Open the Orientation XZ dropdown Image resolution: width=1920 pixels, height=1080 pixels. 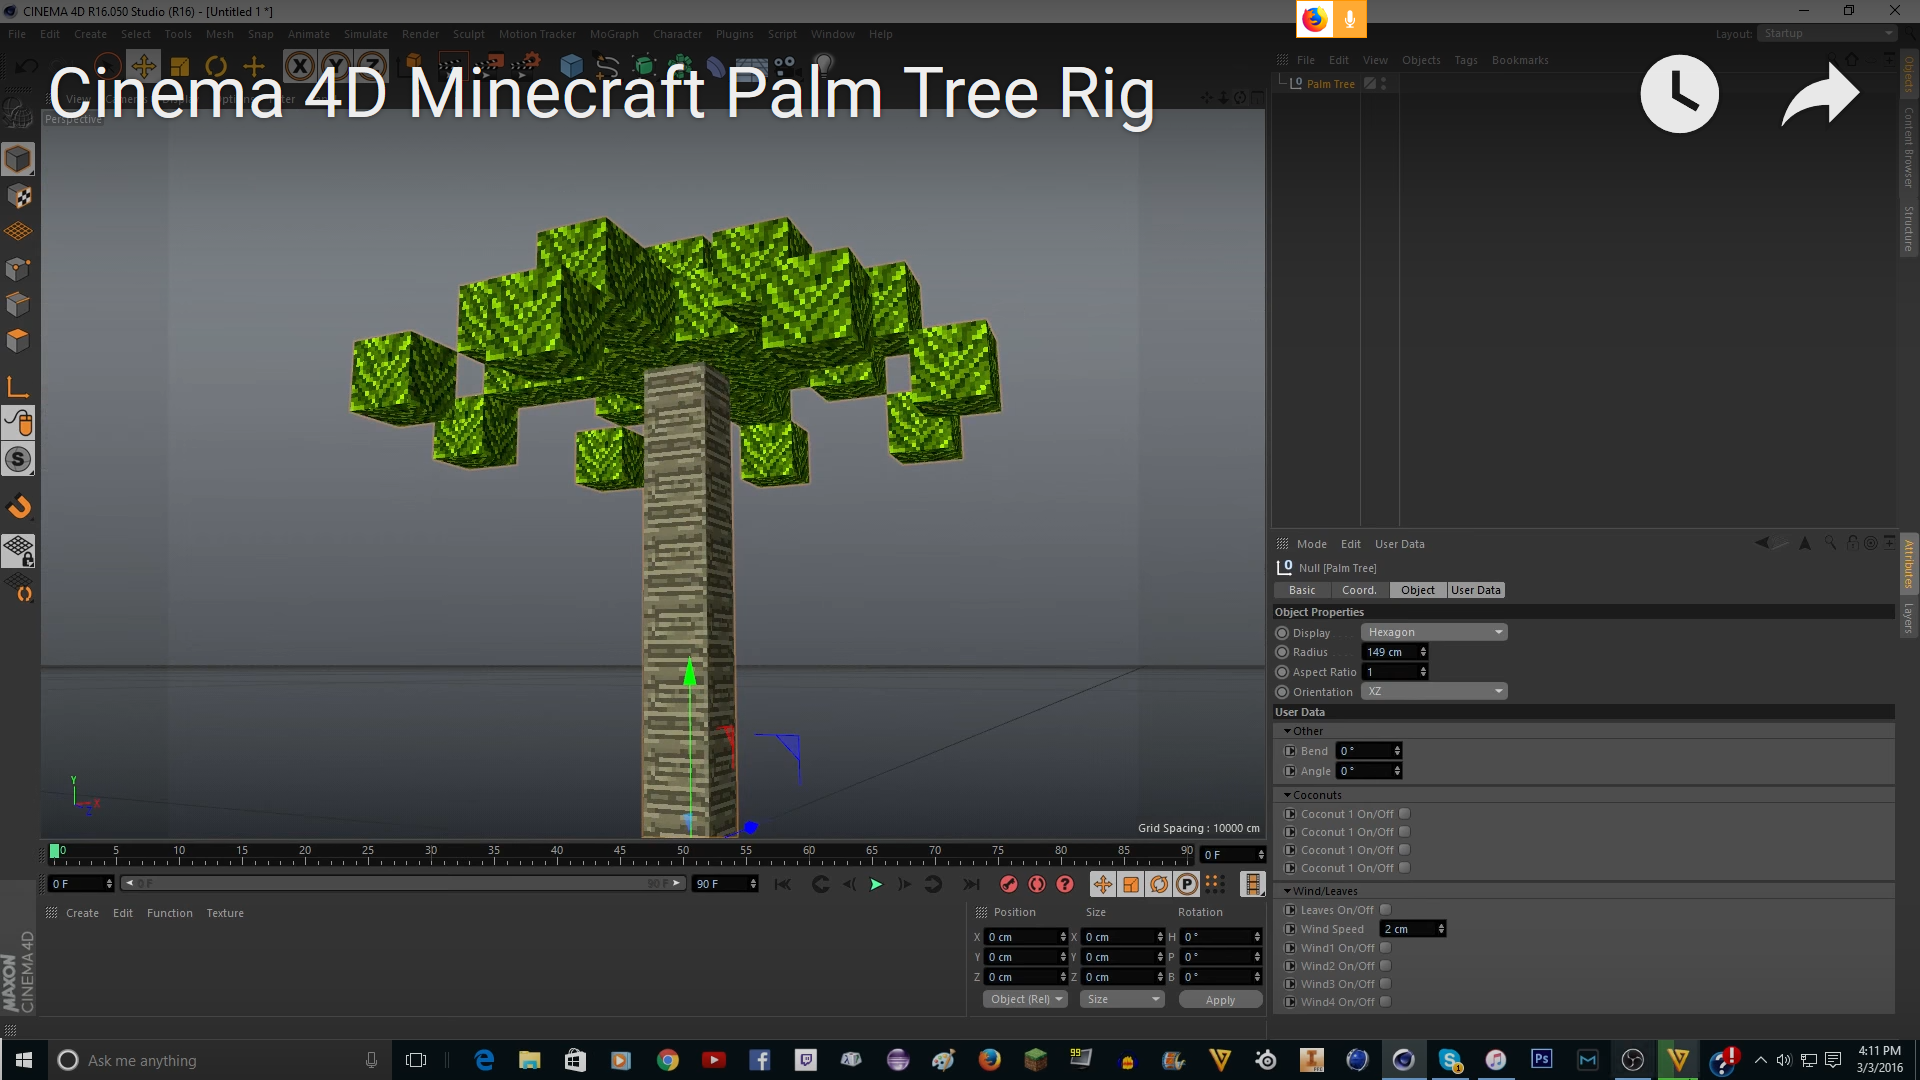click(x=1434, y=691)
